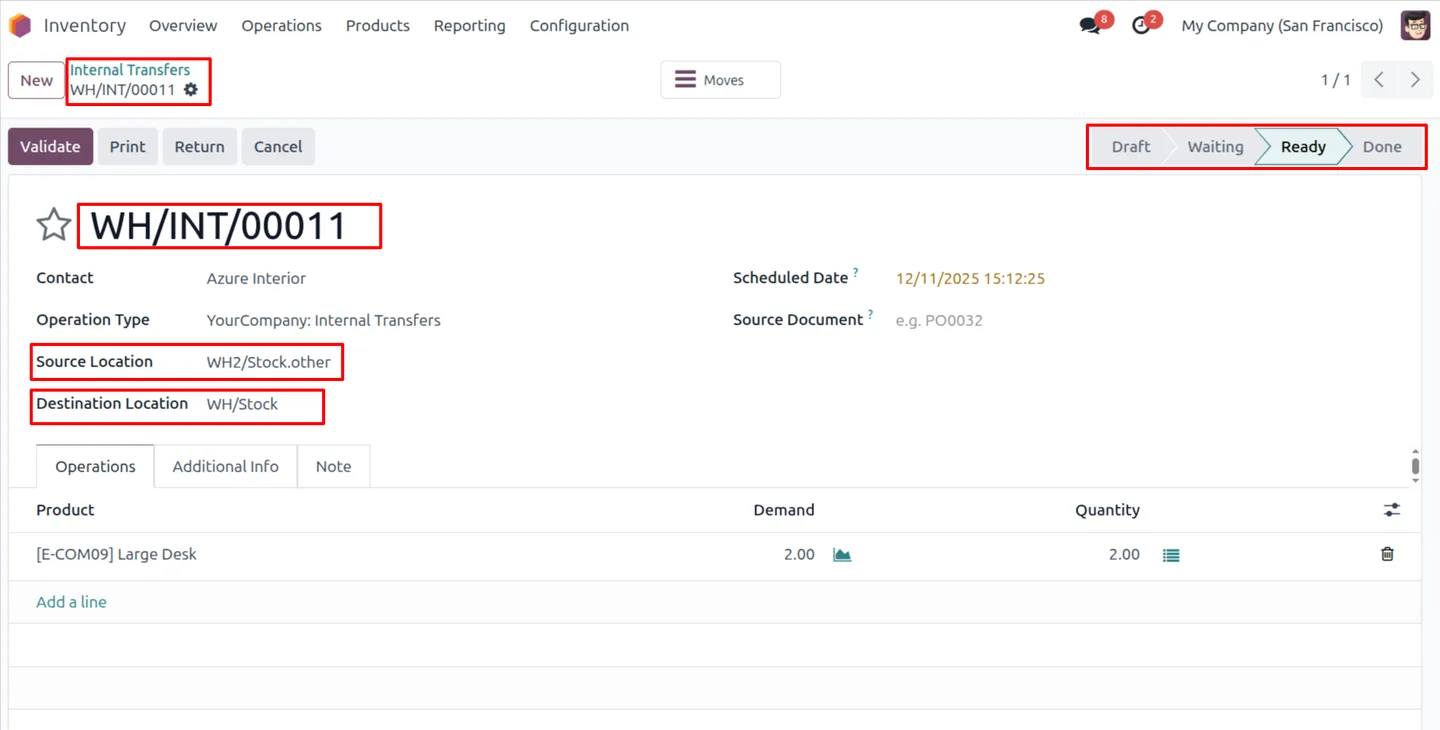This screenshot has height=730, width=1440.
Task: Click the gear icon beside WH/INT/00011
Action: [191, 90]
